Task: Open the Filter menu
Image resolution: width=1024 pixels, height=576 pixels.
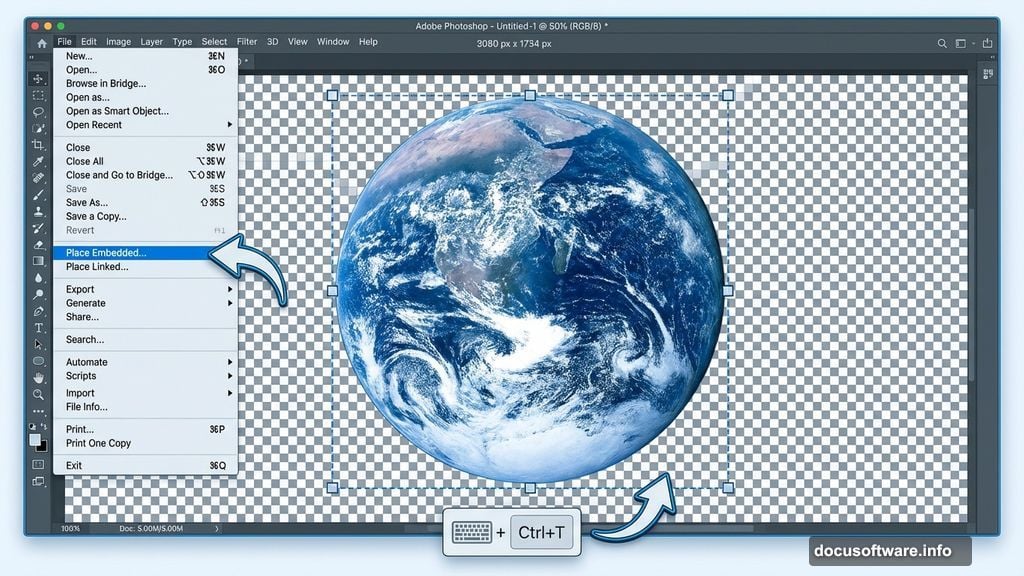Action: (247, 41)
